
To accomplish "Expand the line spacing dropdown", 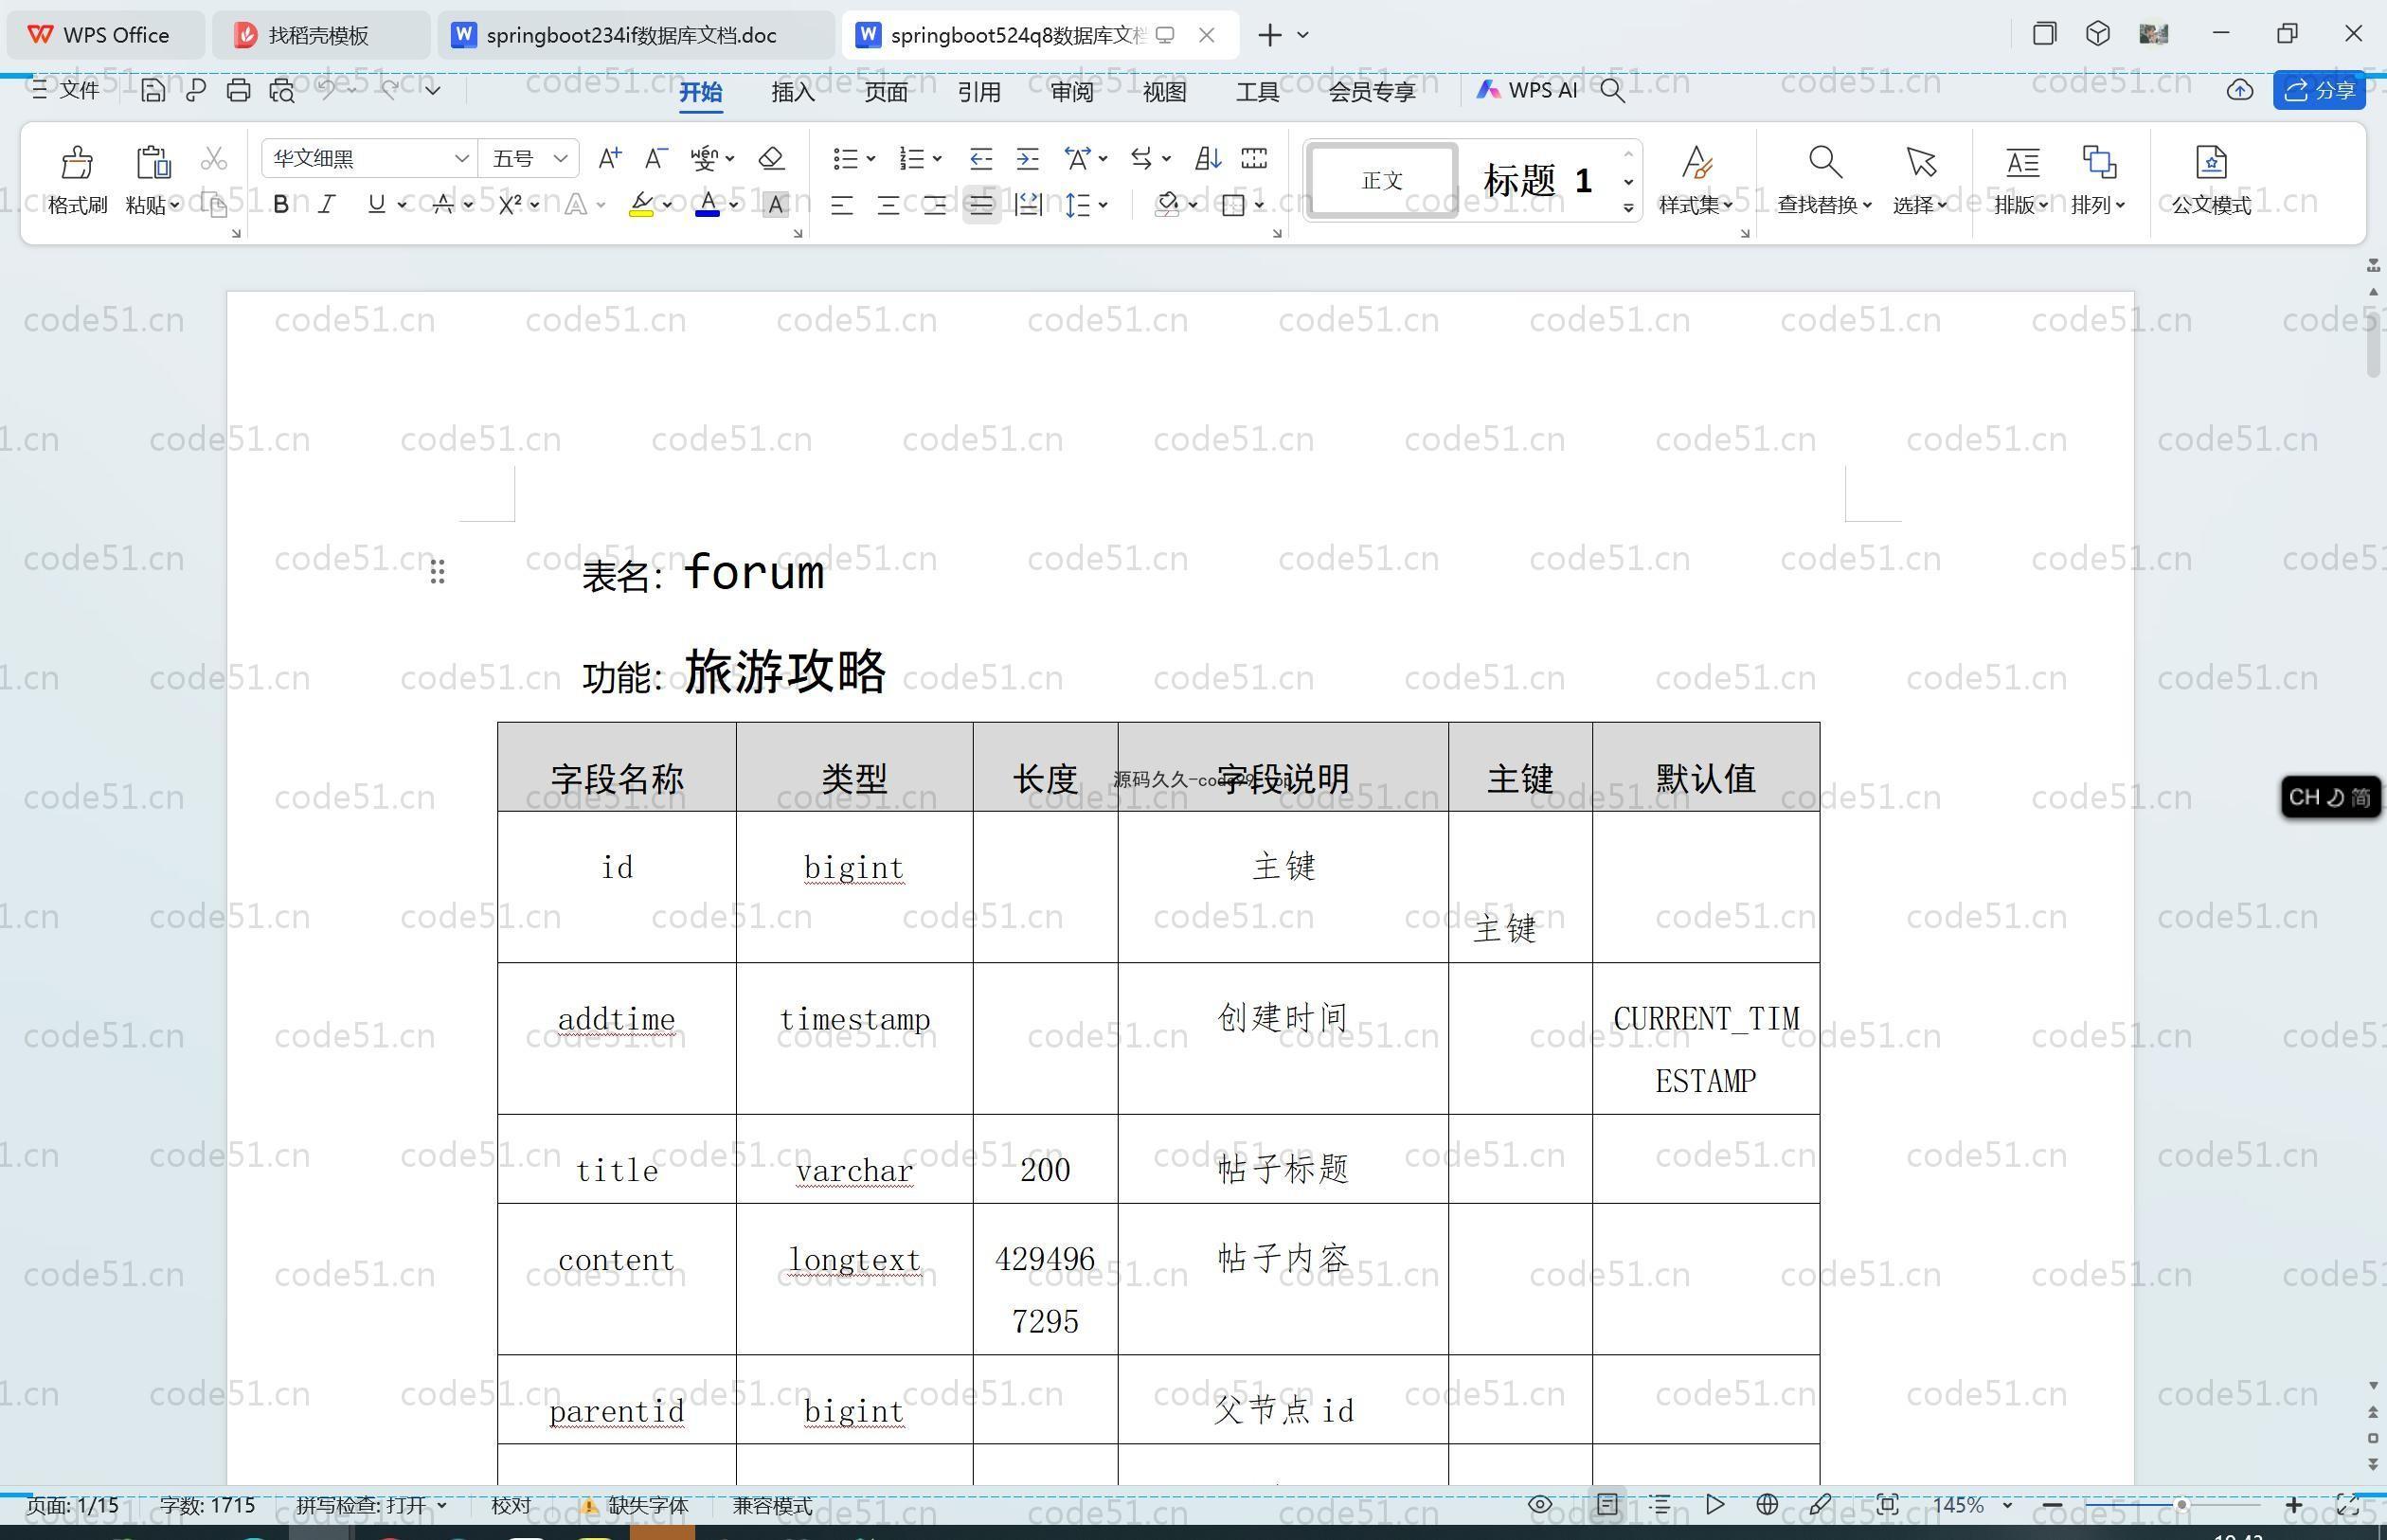I will click(1103, 205).
